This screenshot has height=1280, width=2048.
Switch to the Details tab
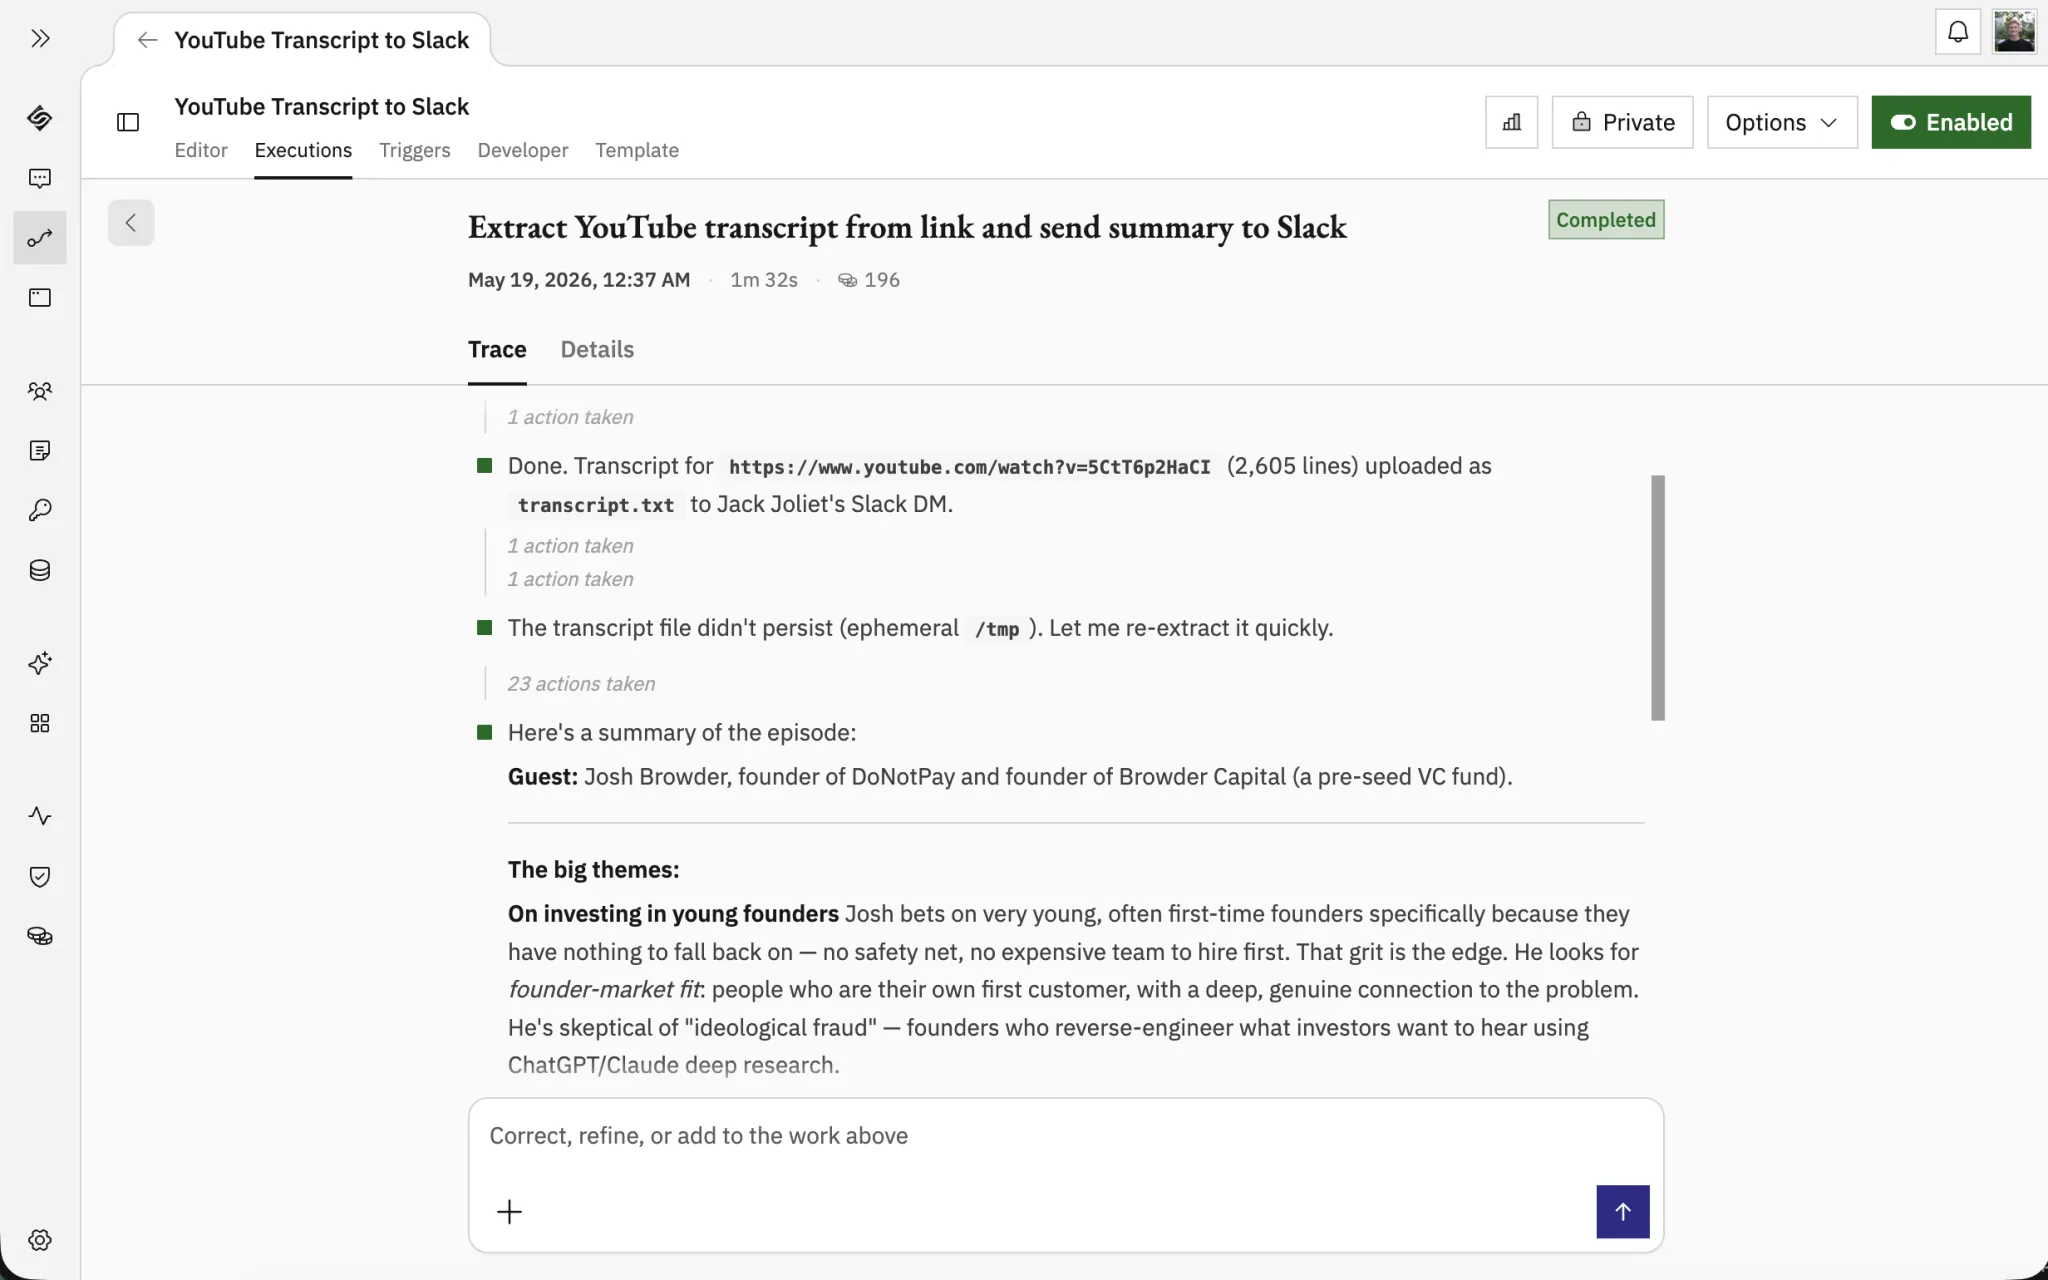tap(597, 350)
